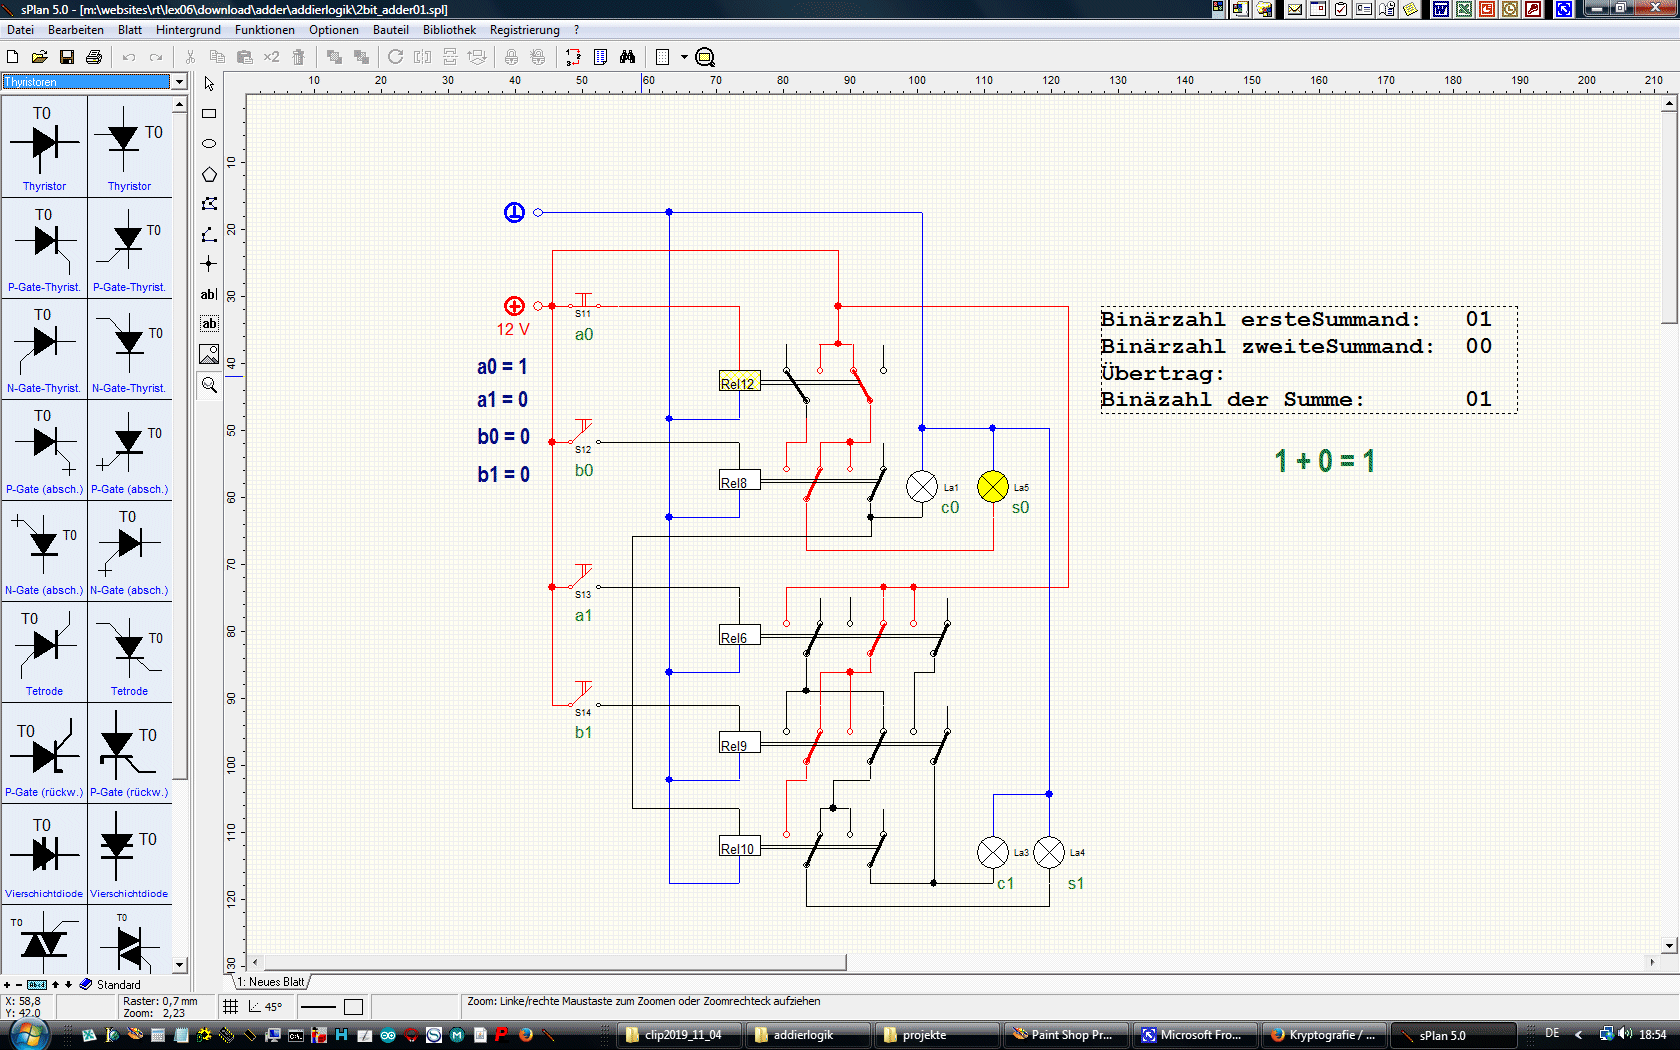Select the polygon drawing tool

coord(209,174)
